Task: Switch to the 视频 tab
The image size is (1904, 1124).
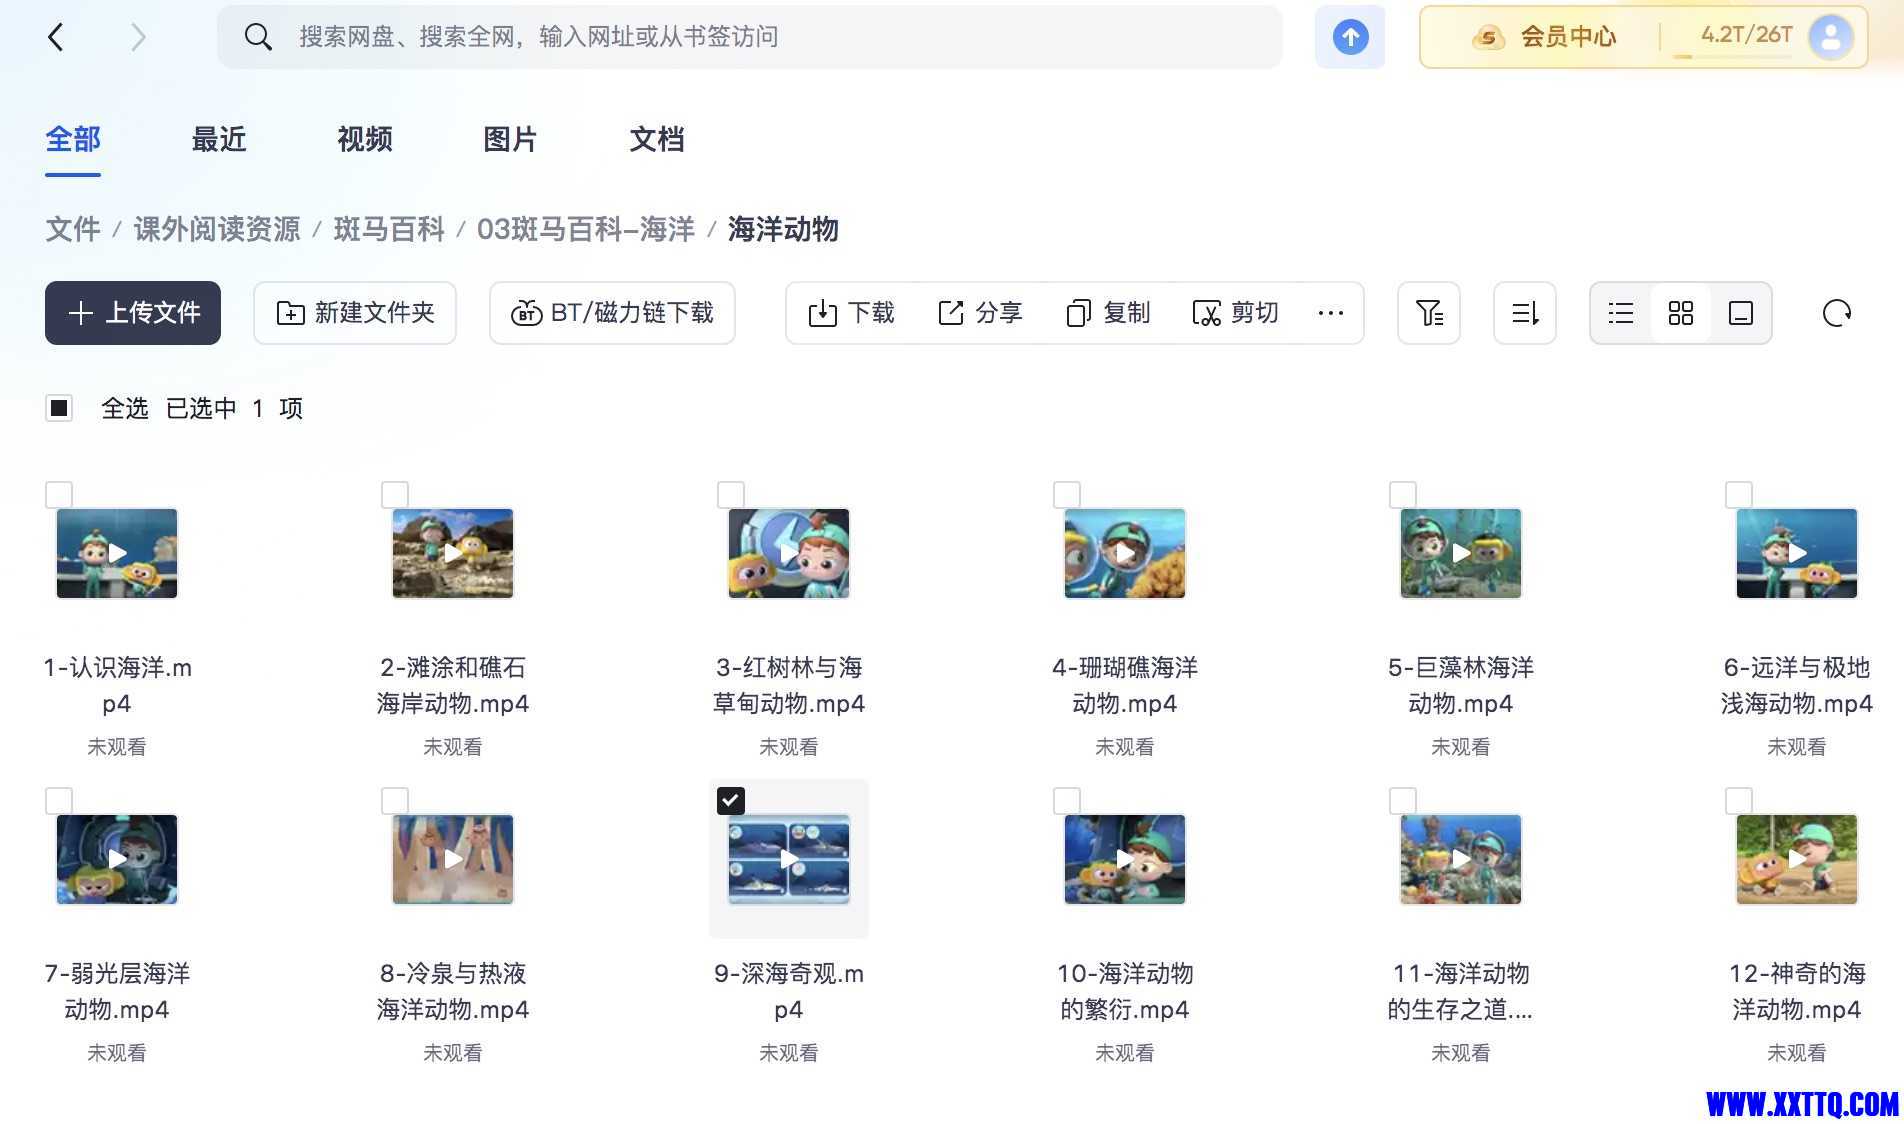Action: tap(365, 140)
